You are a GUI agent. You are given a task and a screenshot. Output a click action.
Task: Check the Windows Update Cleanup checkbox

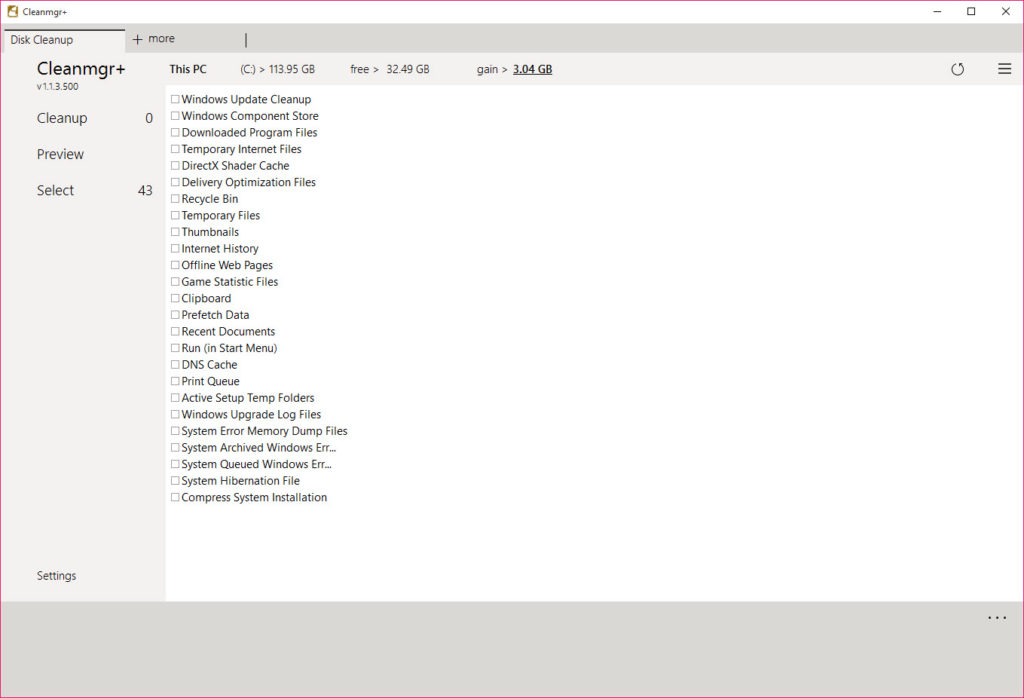175,99
